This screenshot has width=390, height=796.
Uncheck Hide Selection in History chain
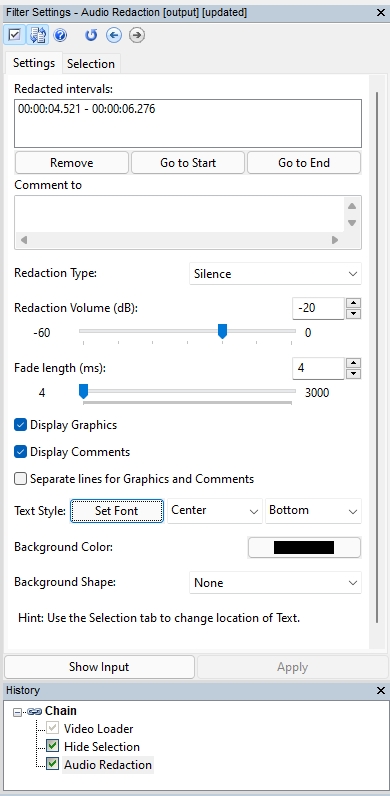52,746
